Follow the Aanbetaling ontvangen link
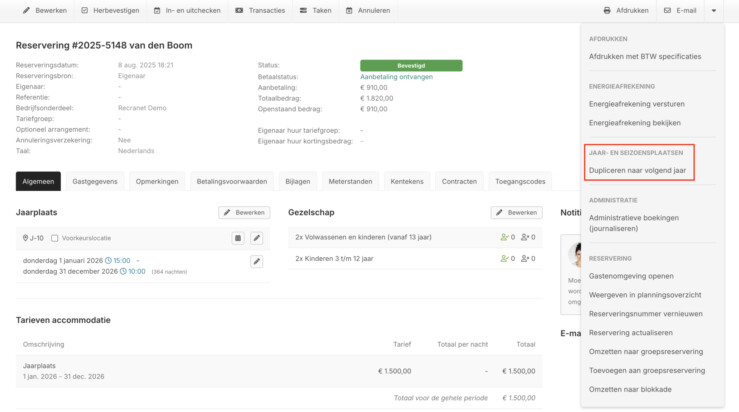This screenshot has height=412, width=739. (396, 77)
